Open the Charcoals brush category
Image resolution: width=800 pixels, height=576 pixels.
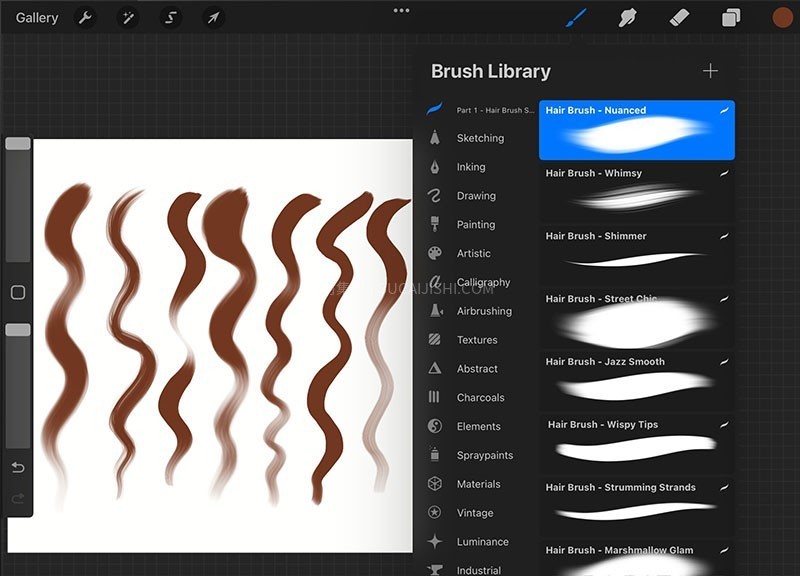481,397
